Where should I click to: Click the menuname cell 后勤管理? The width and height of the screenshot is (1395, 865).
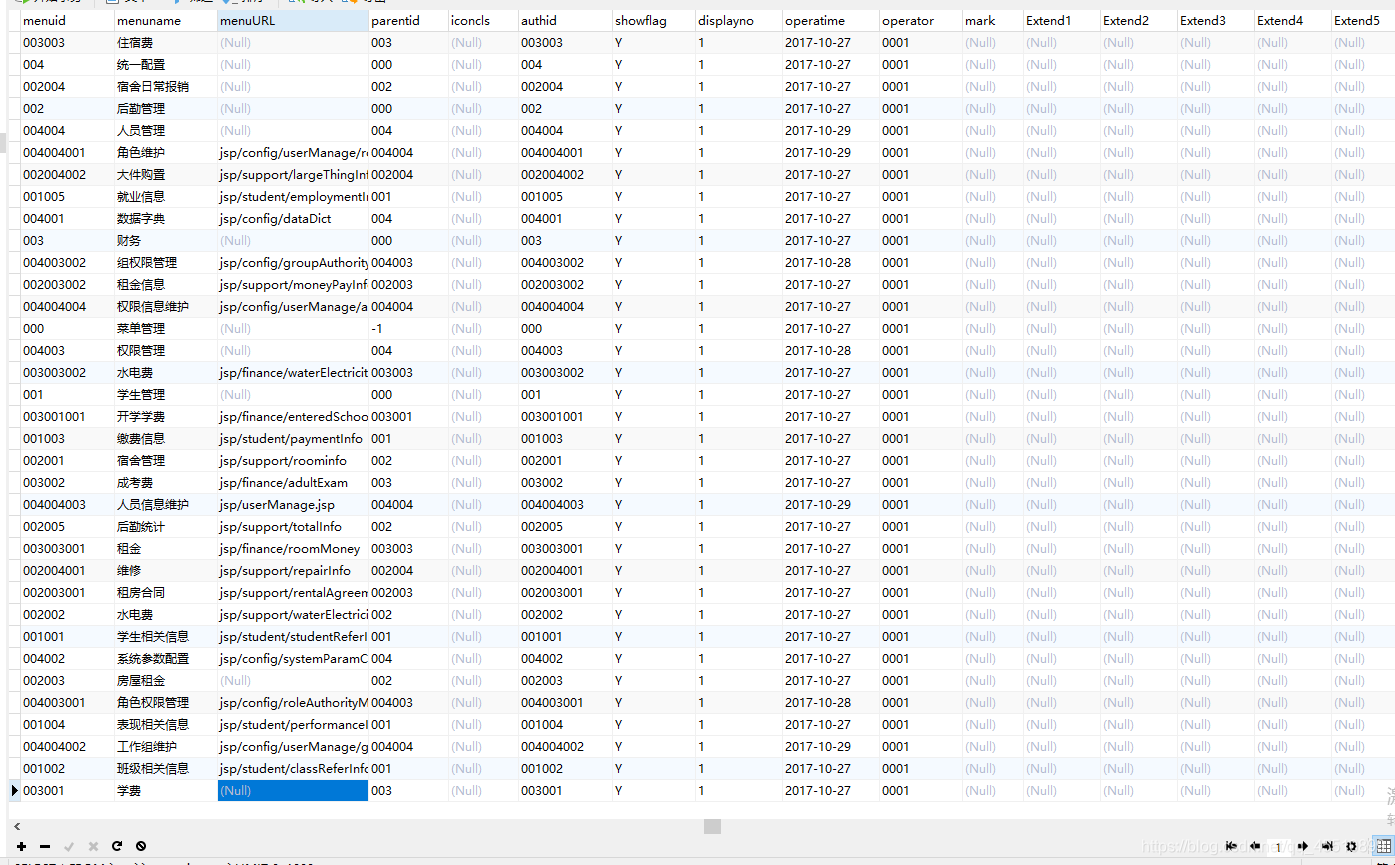point(165,108)
